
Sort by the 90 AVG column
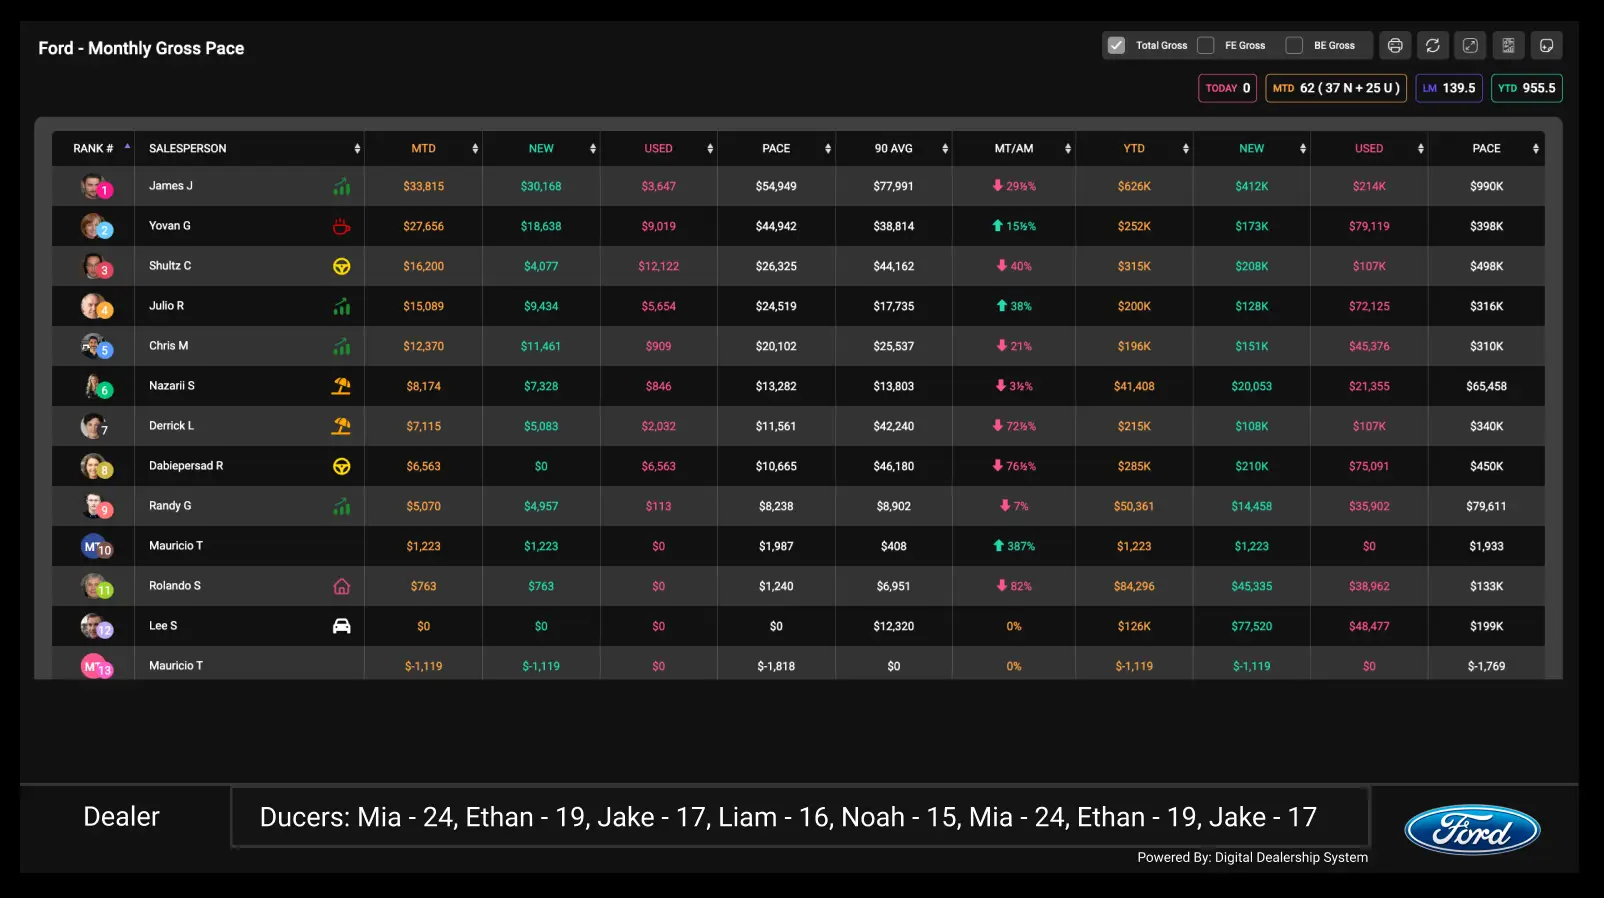click(x=894, y=148)
